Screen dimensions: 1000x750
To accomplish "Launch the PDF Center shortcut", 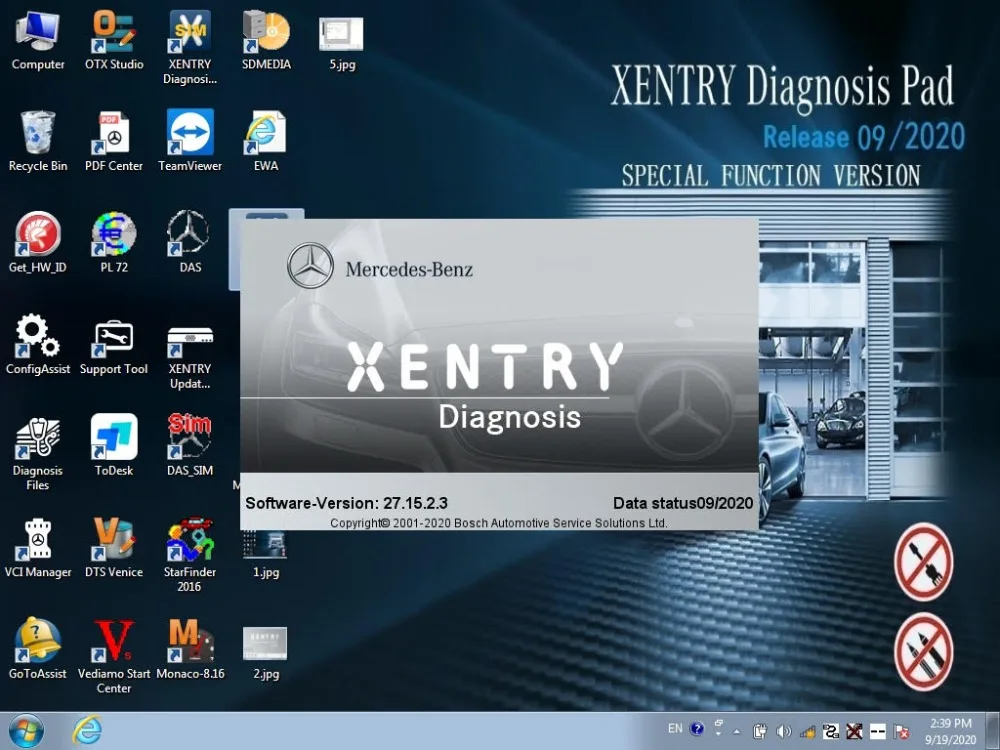I will pos(114,142).
